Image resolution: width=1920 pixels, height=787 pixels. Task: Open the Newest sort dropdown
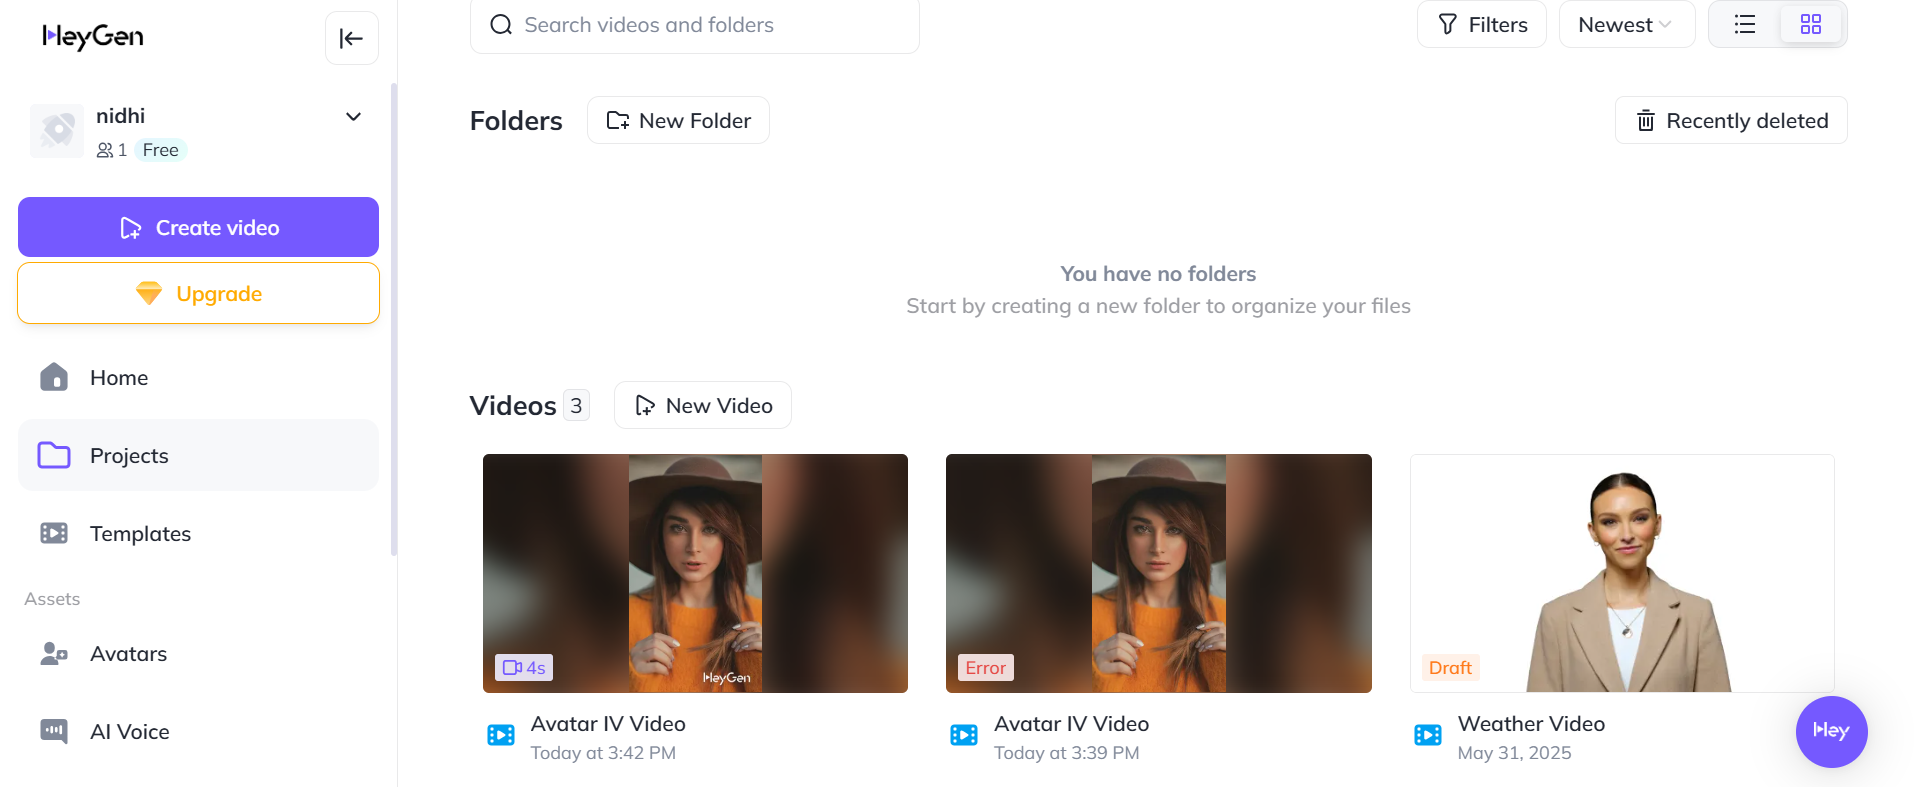click(x=1626, y=25)
